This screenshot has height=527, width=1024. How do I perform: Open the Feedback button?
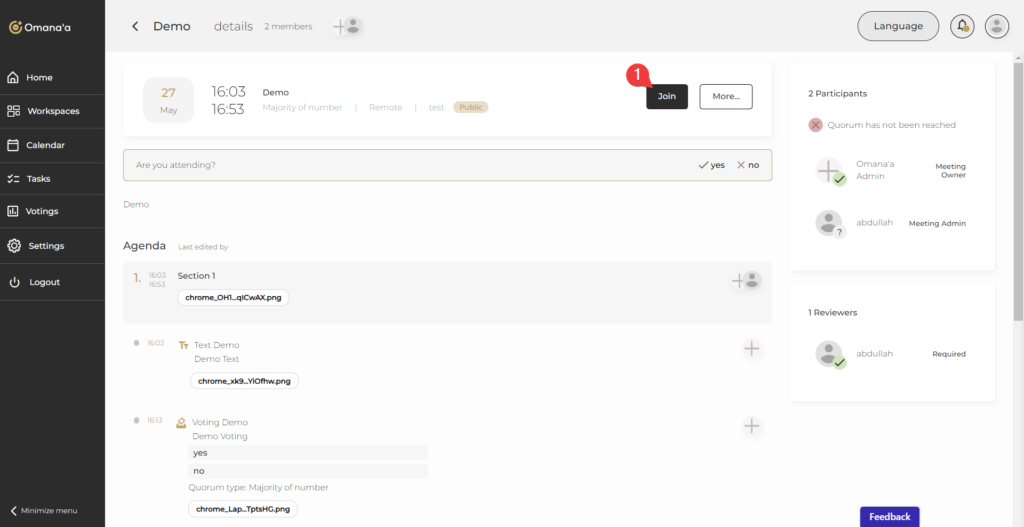coord(889,517)
